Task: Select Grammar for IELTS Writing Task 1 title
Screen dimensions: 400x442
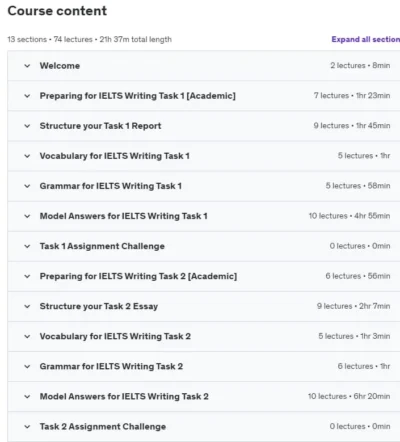Action: (111, 186)
